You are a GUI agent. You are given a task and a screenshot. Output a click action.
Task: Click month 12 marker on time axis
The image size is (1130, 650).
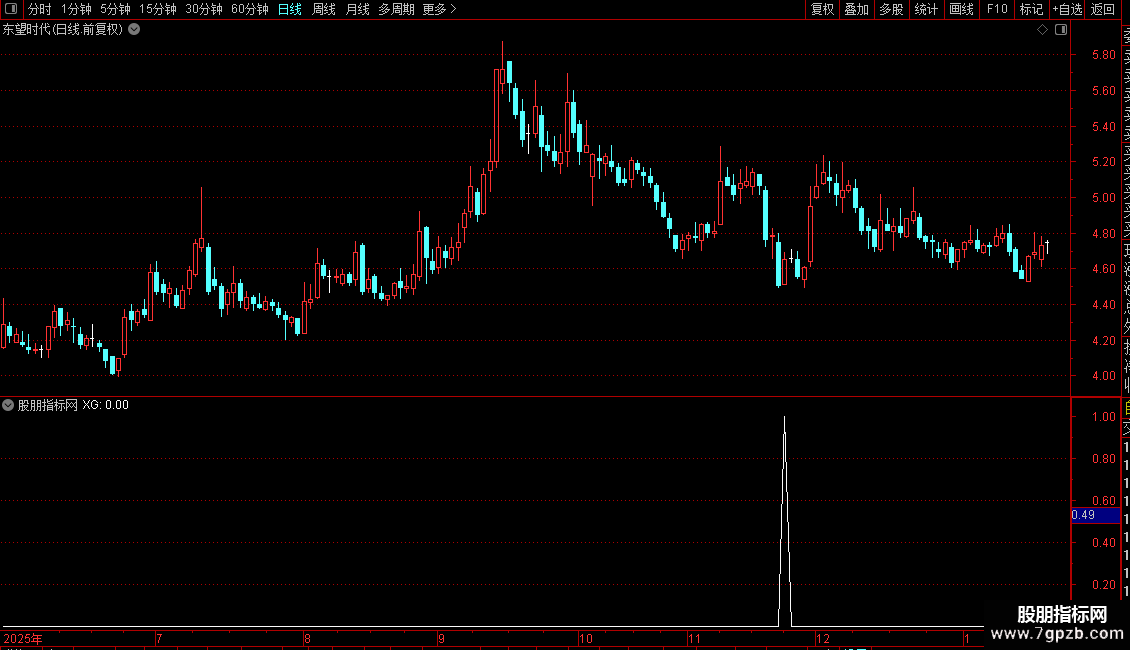(822, 638)
